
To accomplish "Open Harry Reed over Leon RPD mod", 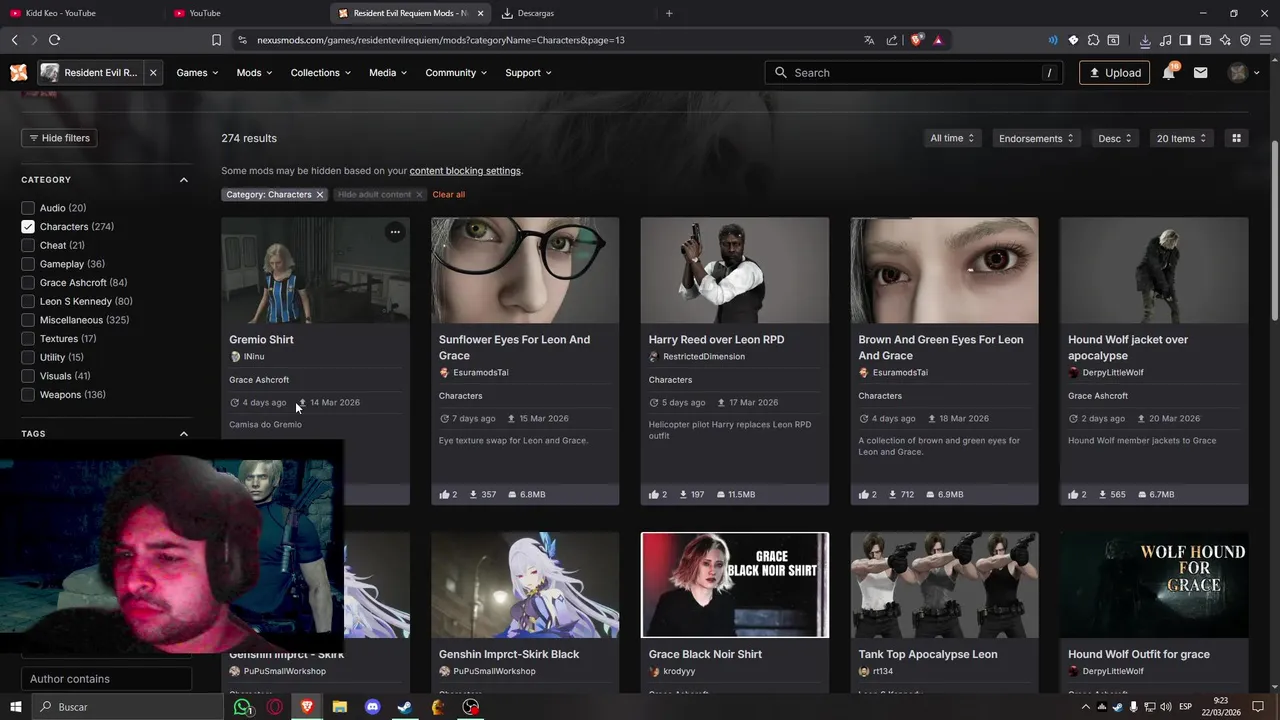I will (716, 340).
